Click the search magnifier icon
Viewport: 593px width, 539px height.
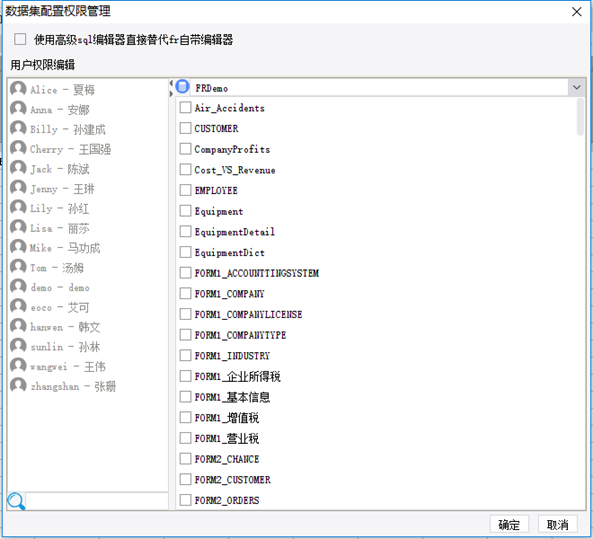(16, 502)
